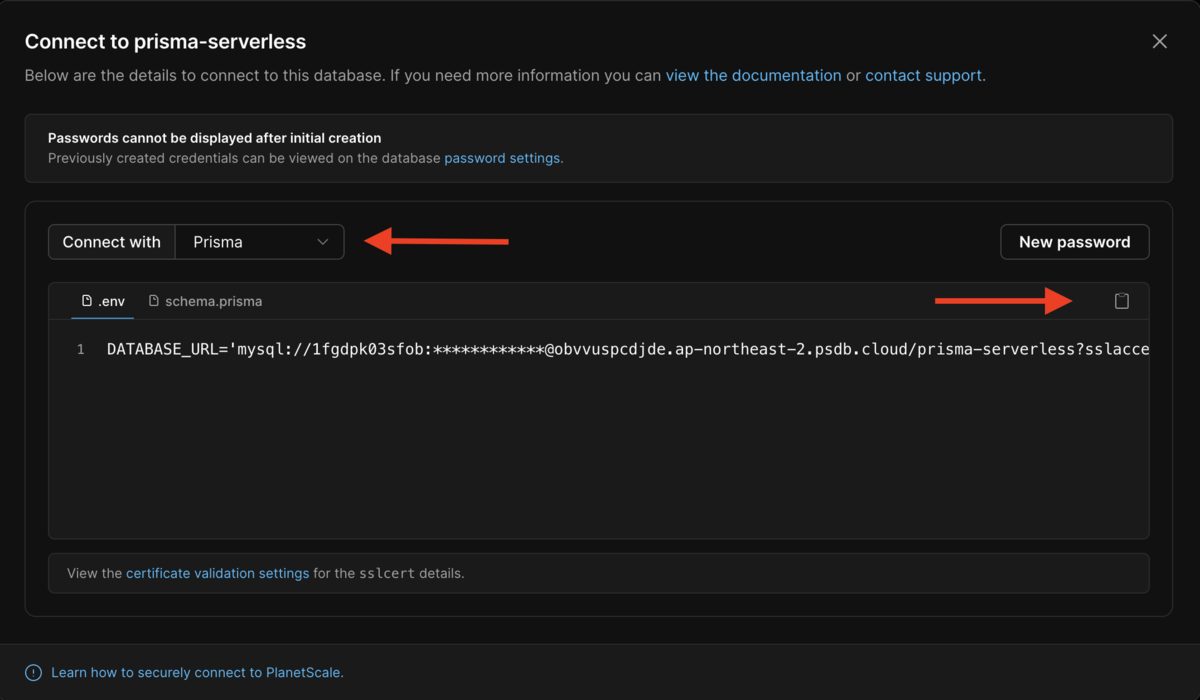Open Learn how to securely connect link
1200x700 pixels.
point(197,673)
